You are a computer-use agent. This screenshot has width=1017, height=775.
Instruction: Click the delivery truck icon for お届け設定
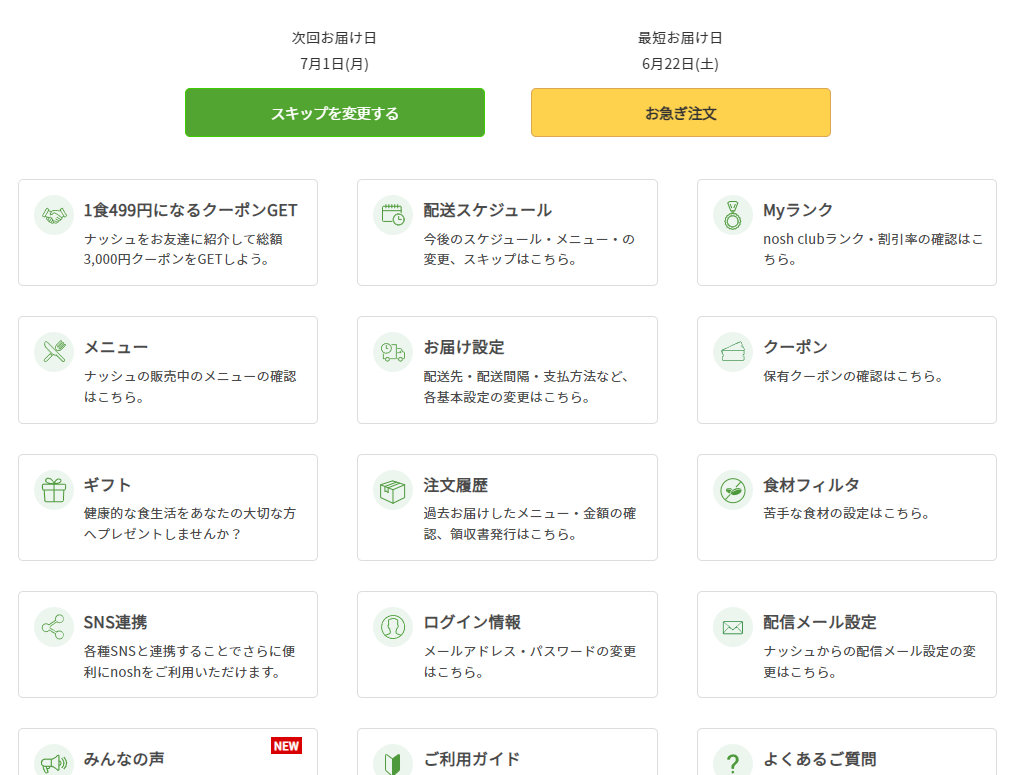[393, 352]
